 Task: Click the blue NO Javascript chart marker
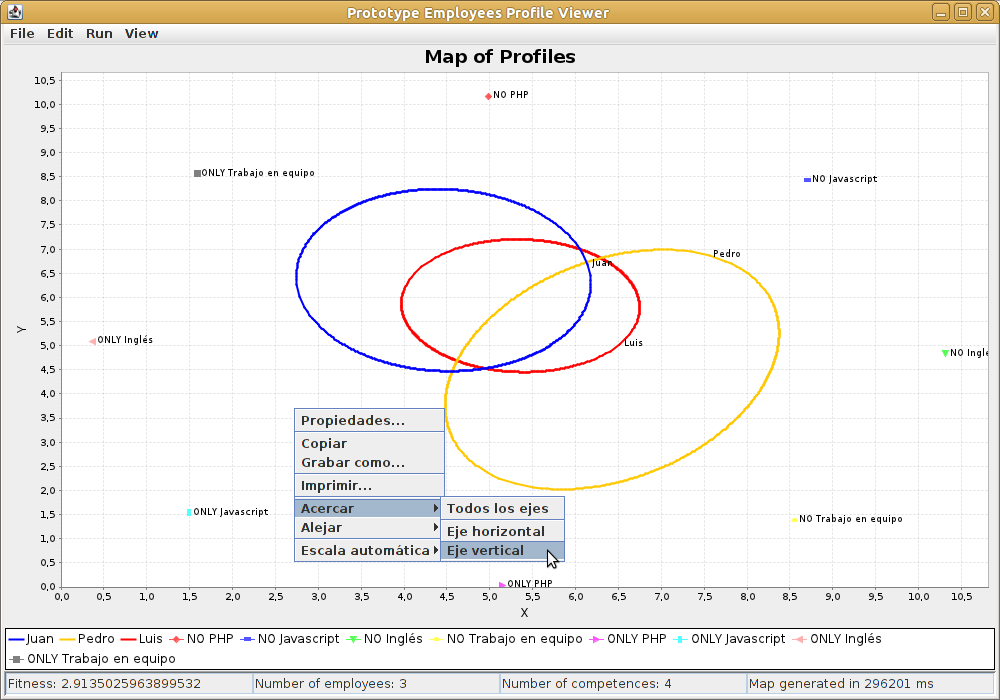click(x=807, y=180)
